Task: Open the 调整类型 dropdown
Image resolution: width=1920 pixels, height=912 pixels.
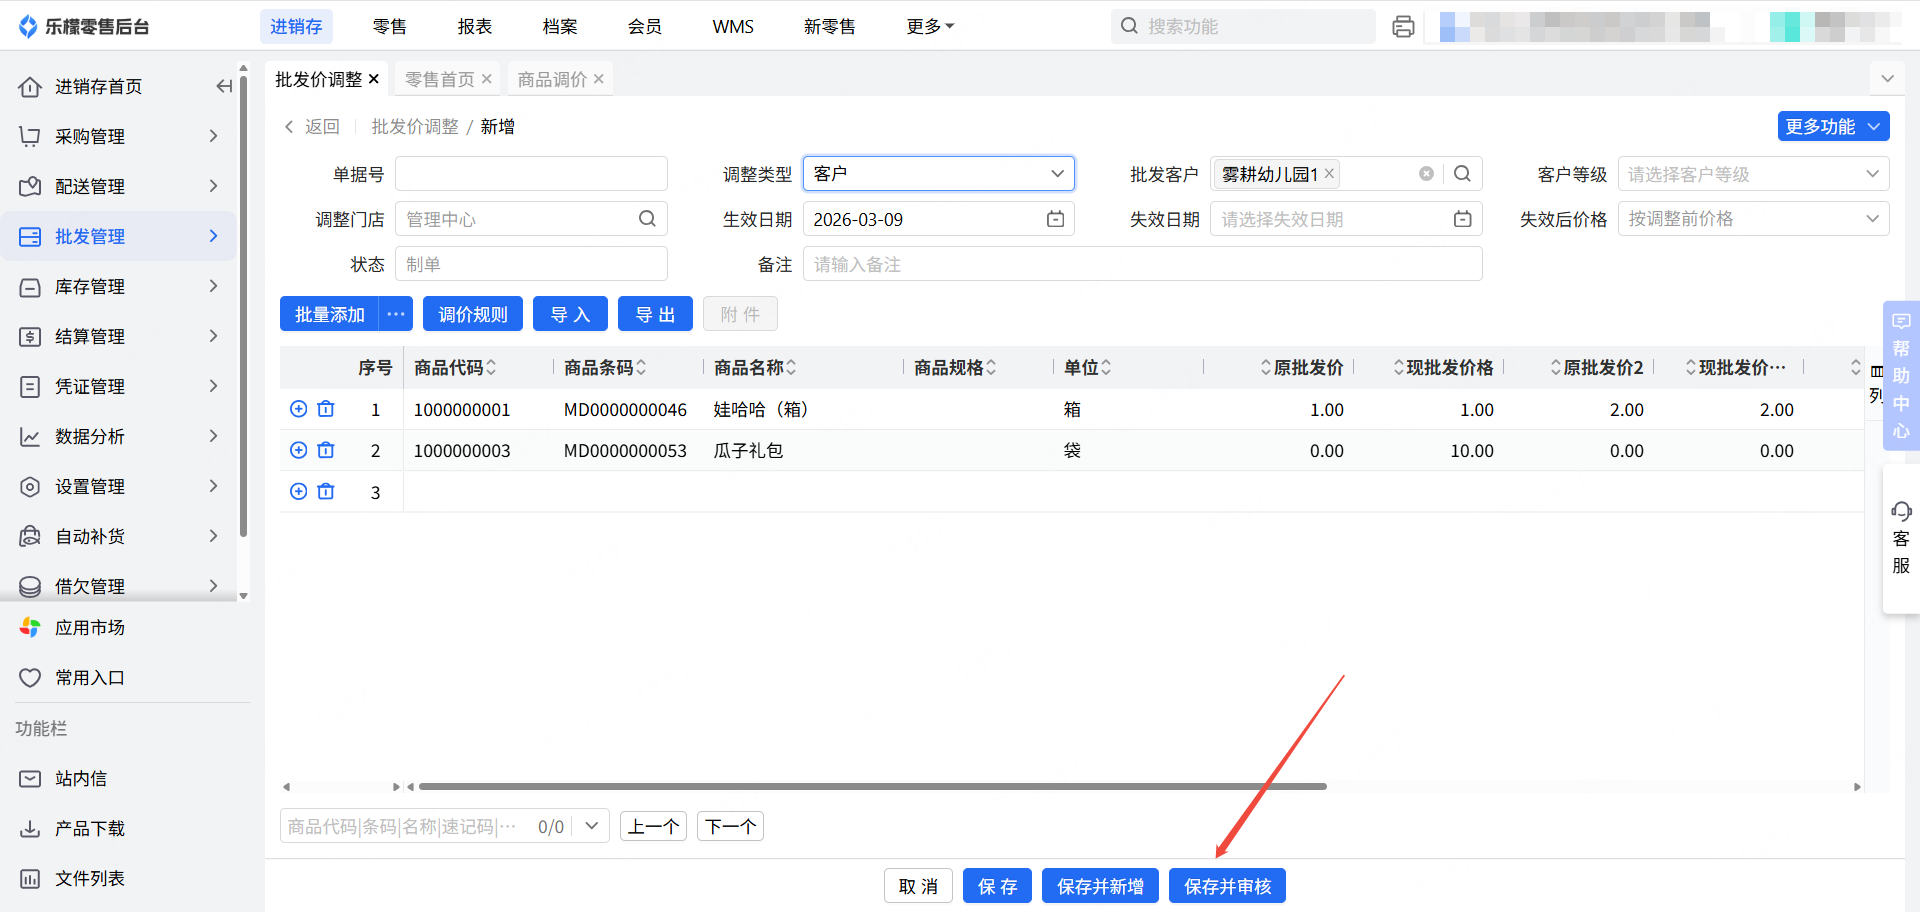Action: coord(938,174)
